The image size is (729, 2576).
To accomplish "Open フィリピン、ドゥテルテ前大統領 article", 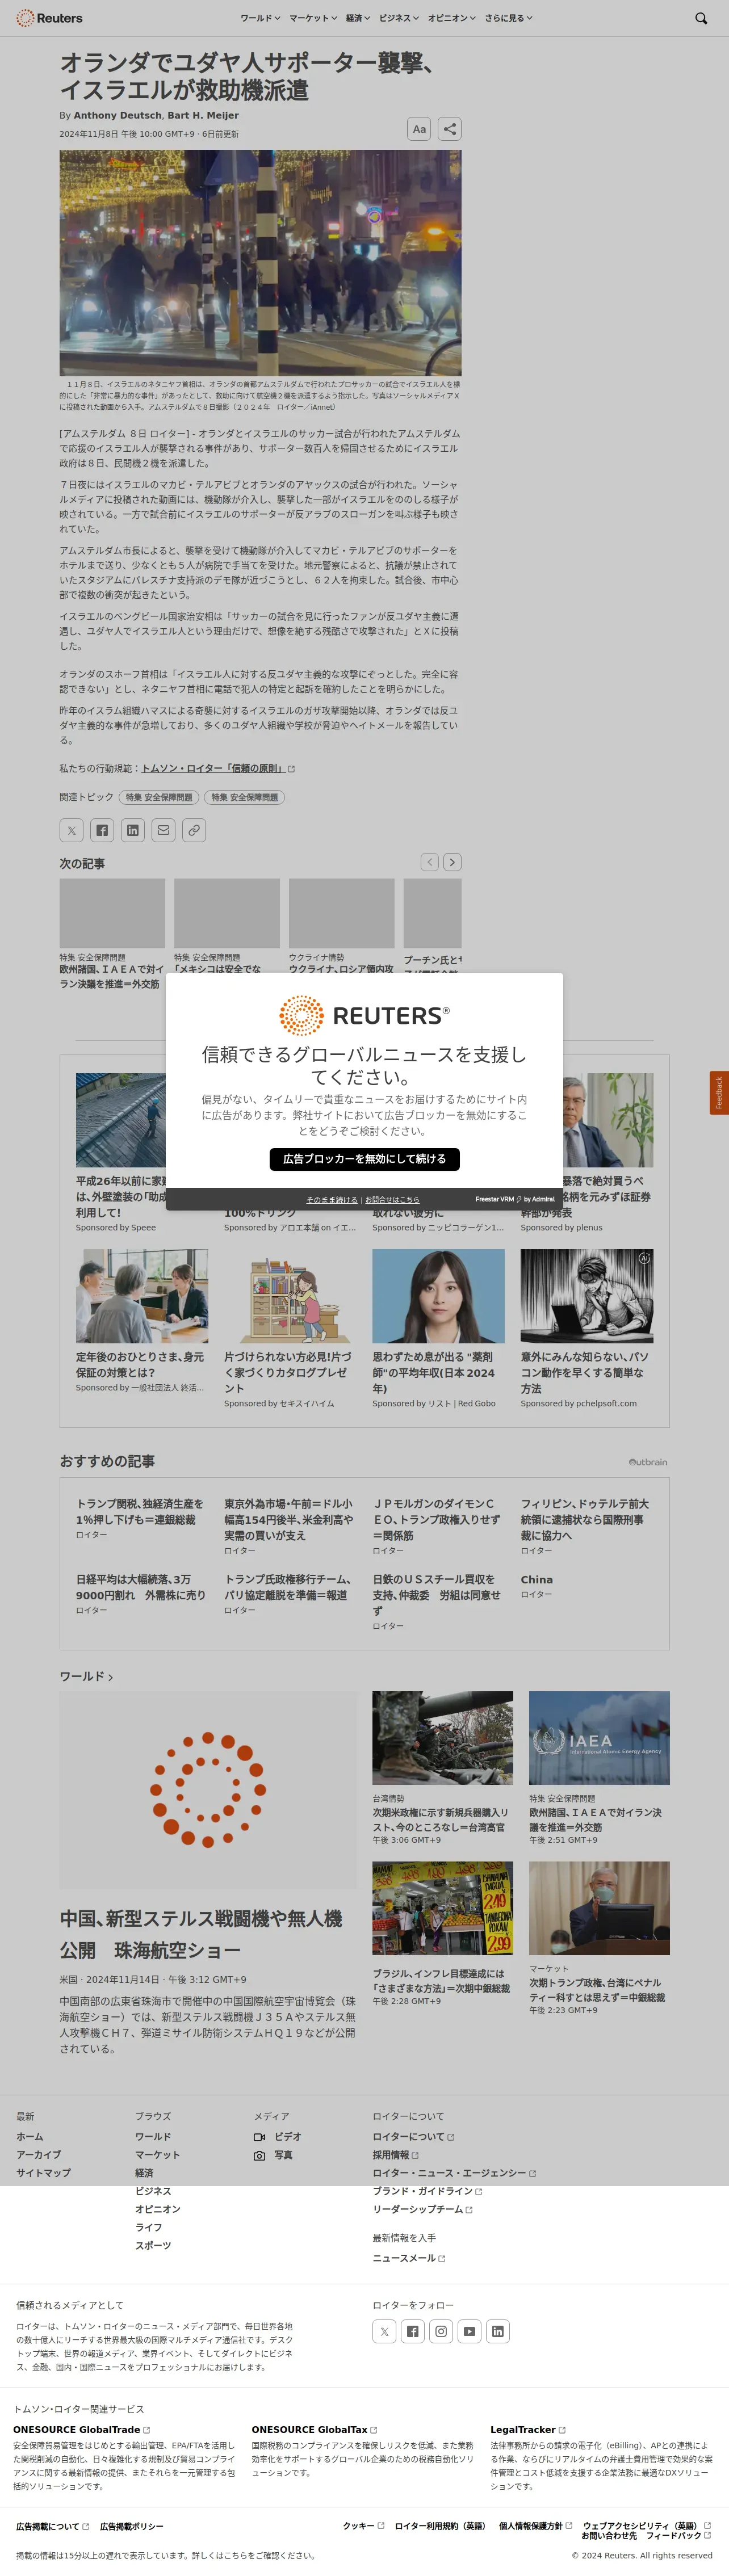I will point(585,1519).
